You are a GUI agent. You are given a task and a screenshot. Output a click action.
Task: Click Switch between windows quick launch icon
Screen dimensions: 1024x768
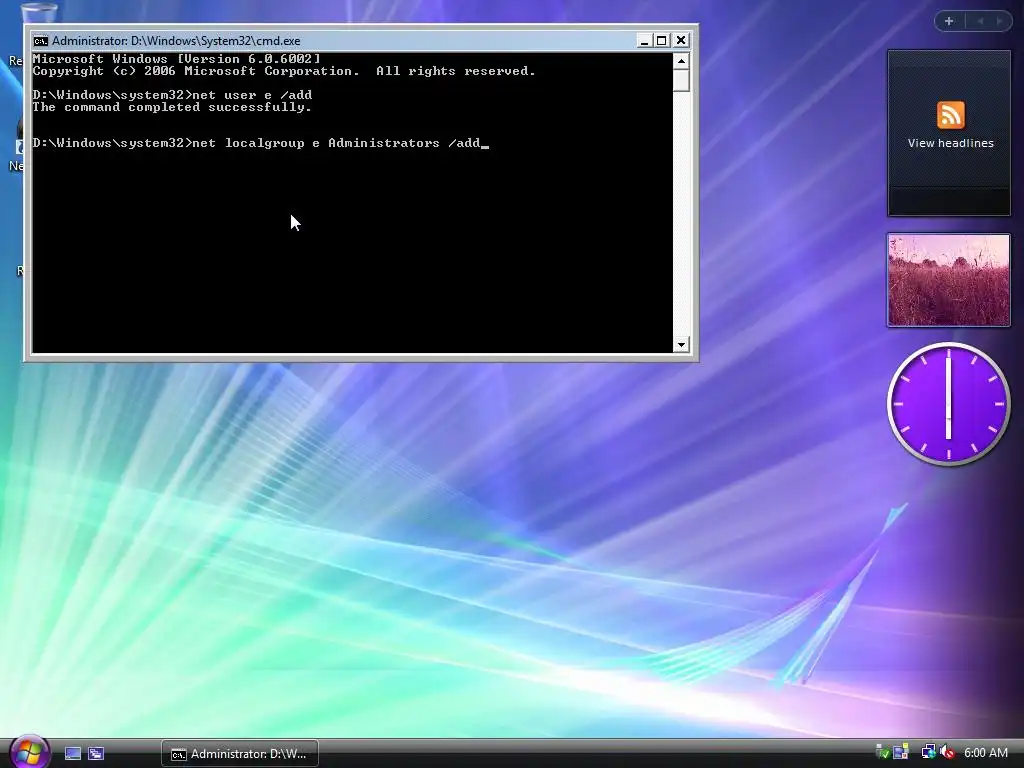(96, 754)
